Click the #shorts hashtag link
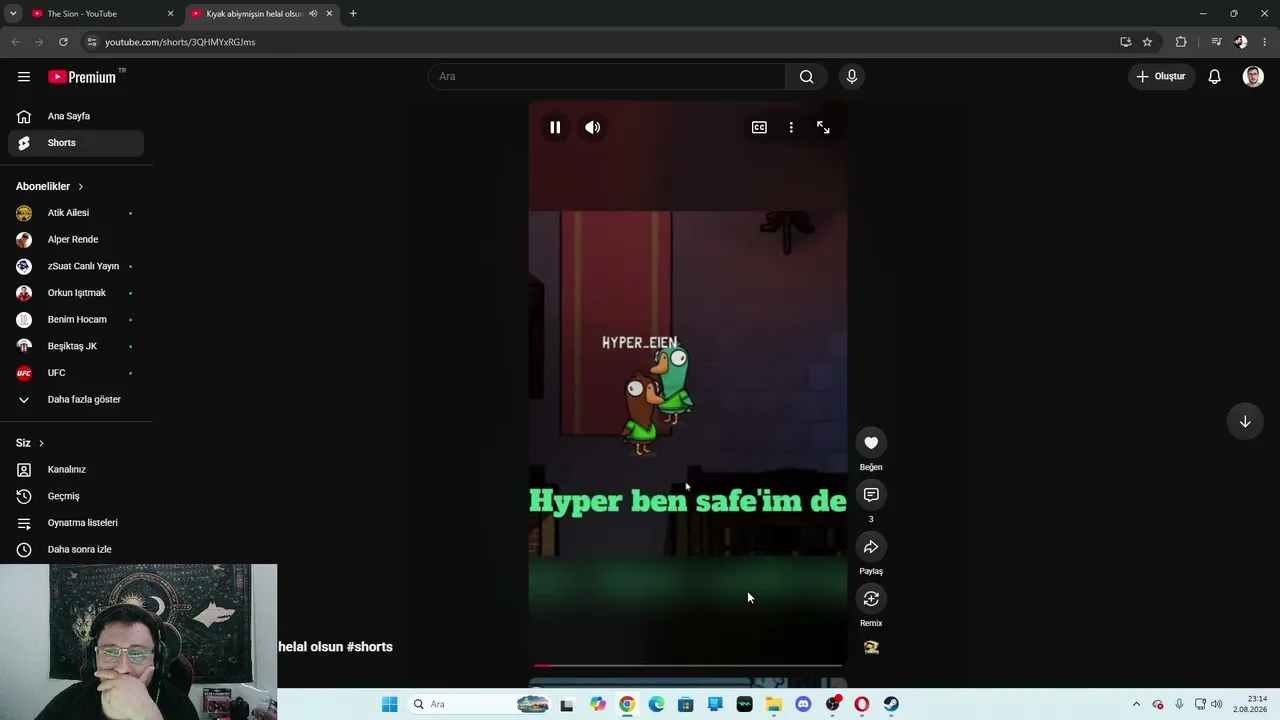 [370, 647]
